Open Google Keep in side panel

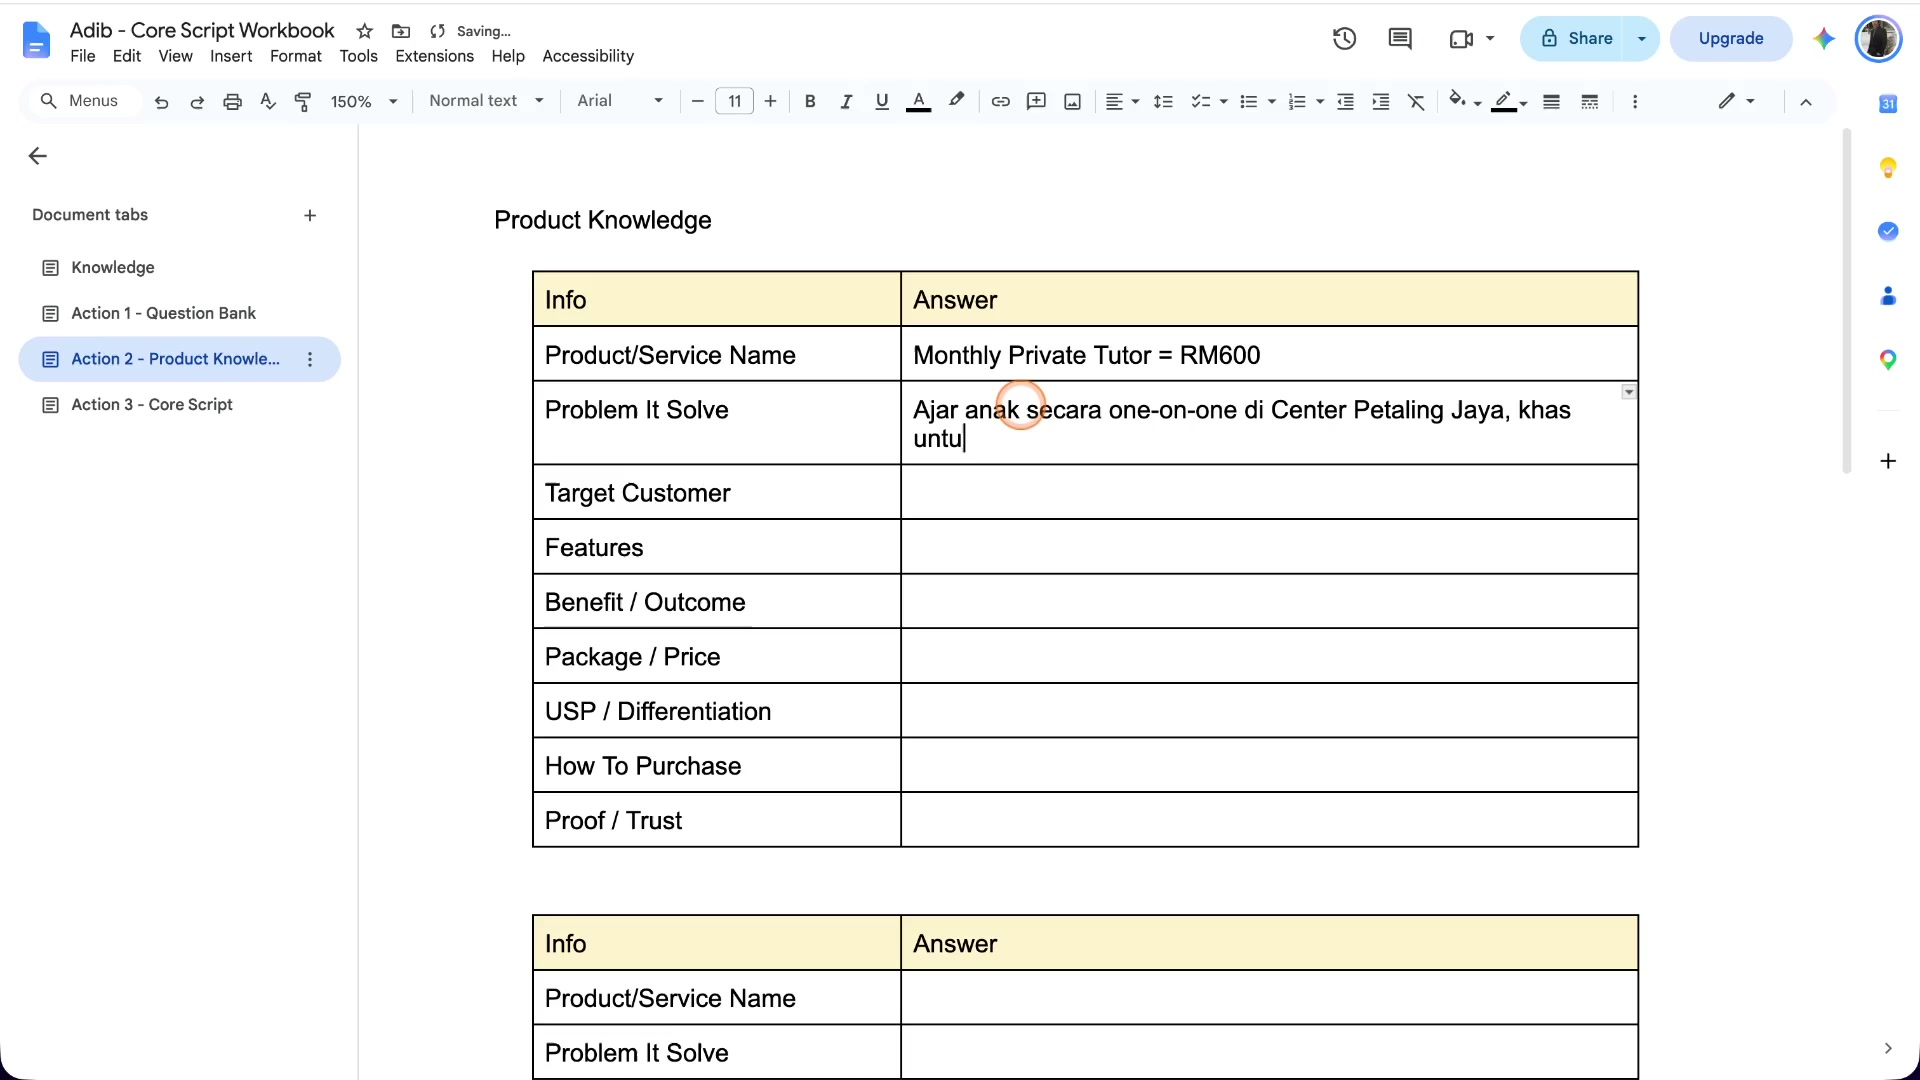pyautogui.click(x=1888, y=167)
